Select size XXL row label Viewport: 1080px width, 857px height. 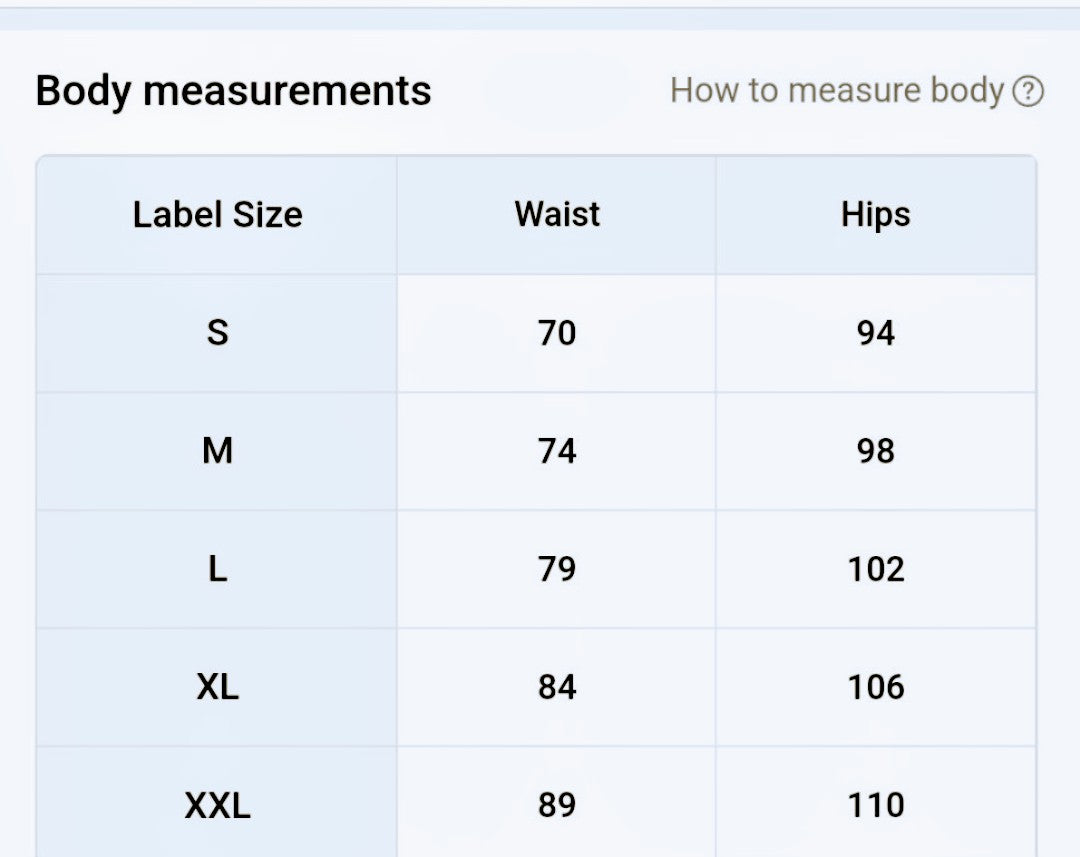217,805
